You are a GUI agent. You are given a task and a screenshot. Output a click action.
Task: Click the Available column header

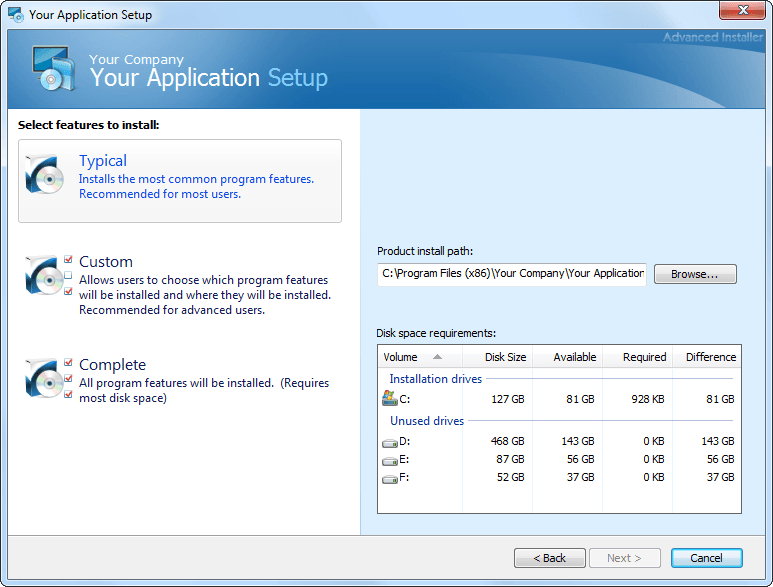pos(567,357)
